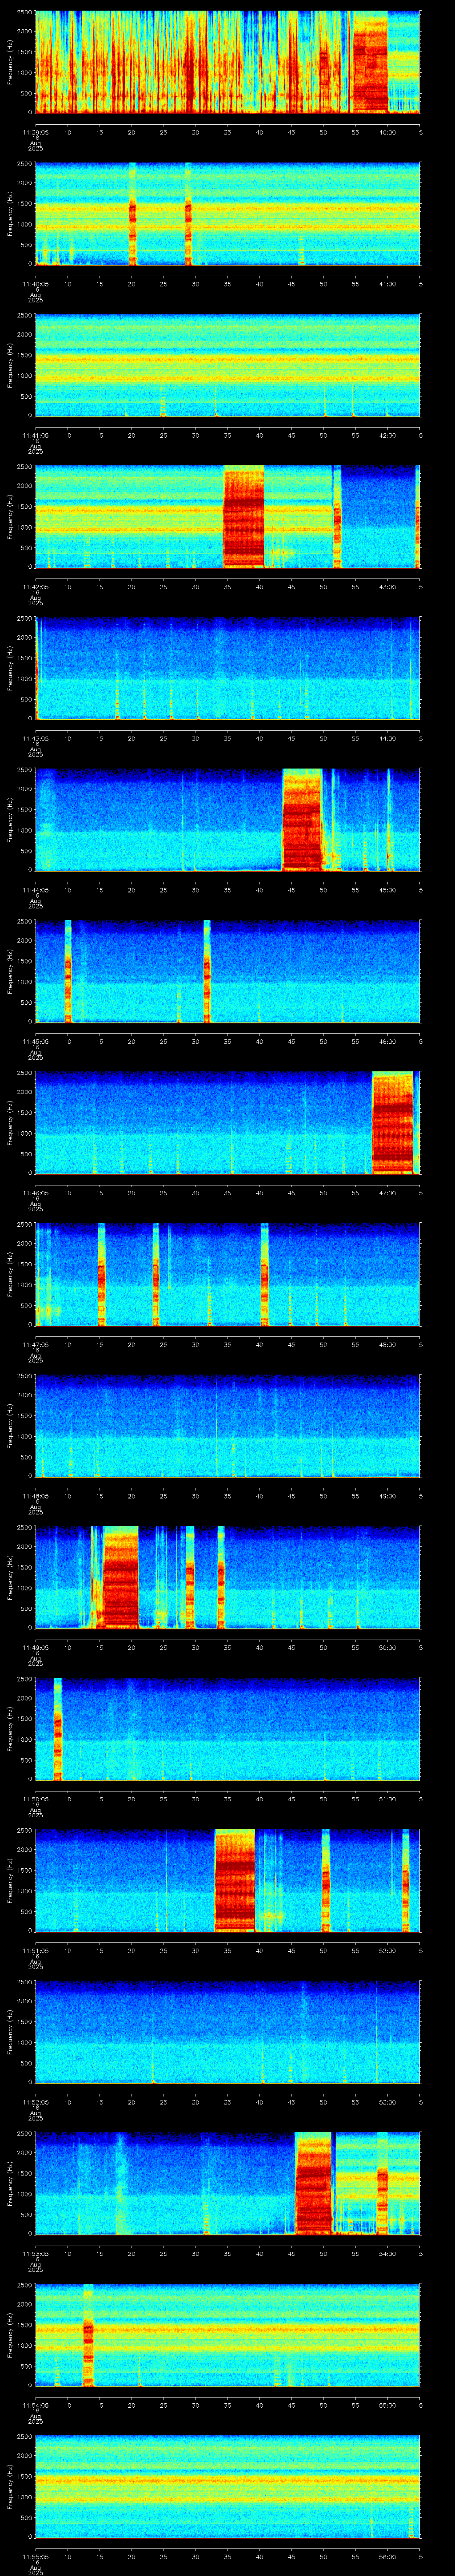The height and width of the screenshot is (2576, 455).
Task: Click the narrow red burst in 11:54:05 spectrogram
Action: [88, 2335]
